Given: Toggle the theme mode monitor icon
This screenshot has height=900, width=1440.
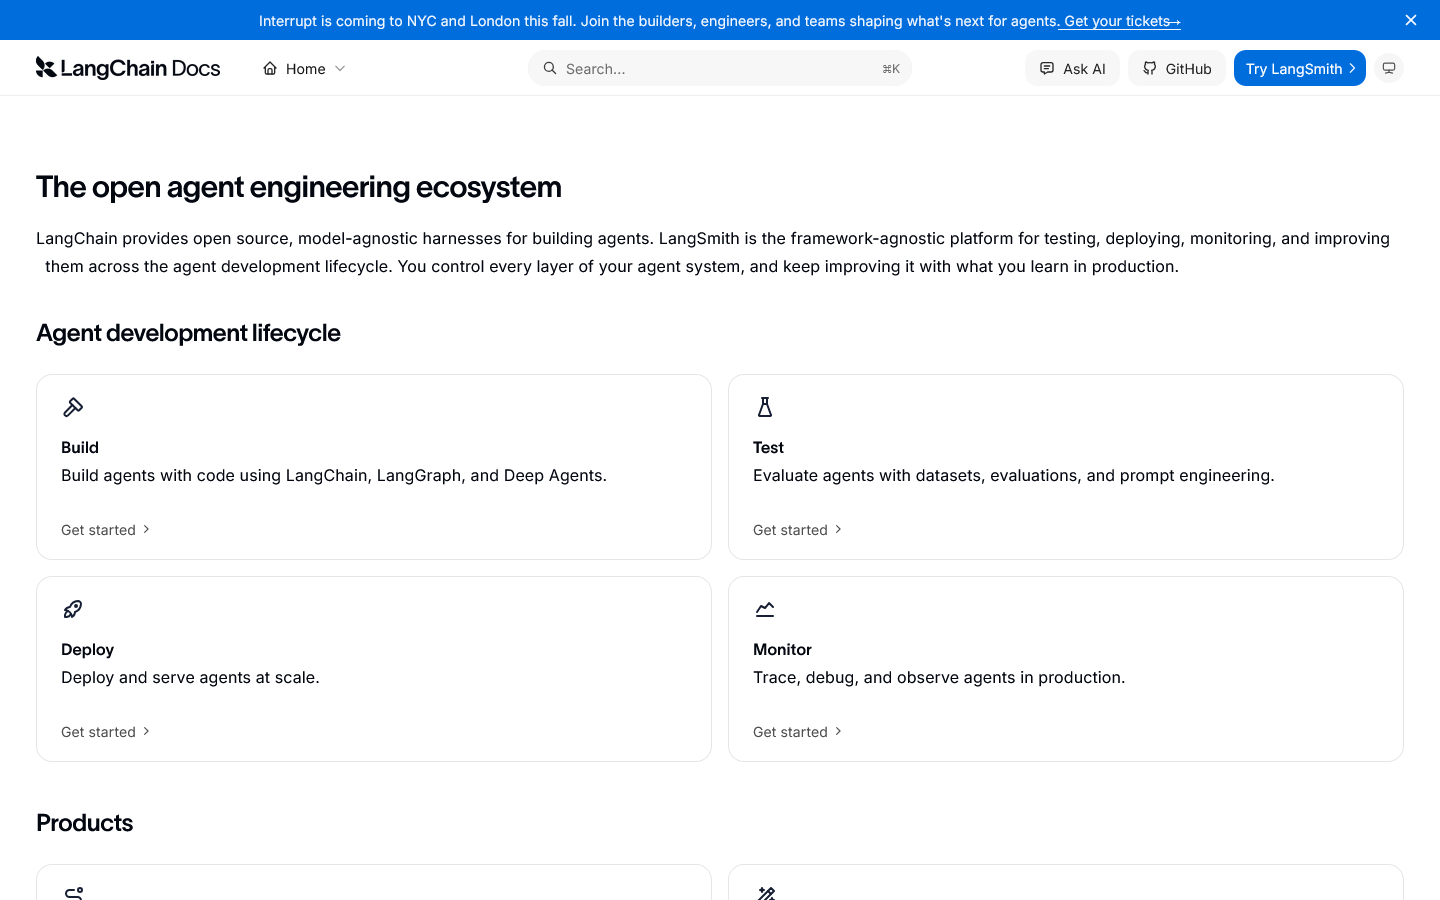Looking at the screenshot, I should (x=1389, y=68).
